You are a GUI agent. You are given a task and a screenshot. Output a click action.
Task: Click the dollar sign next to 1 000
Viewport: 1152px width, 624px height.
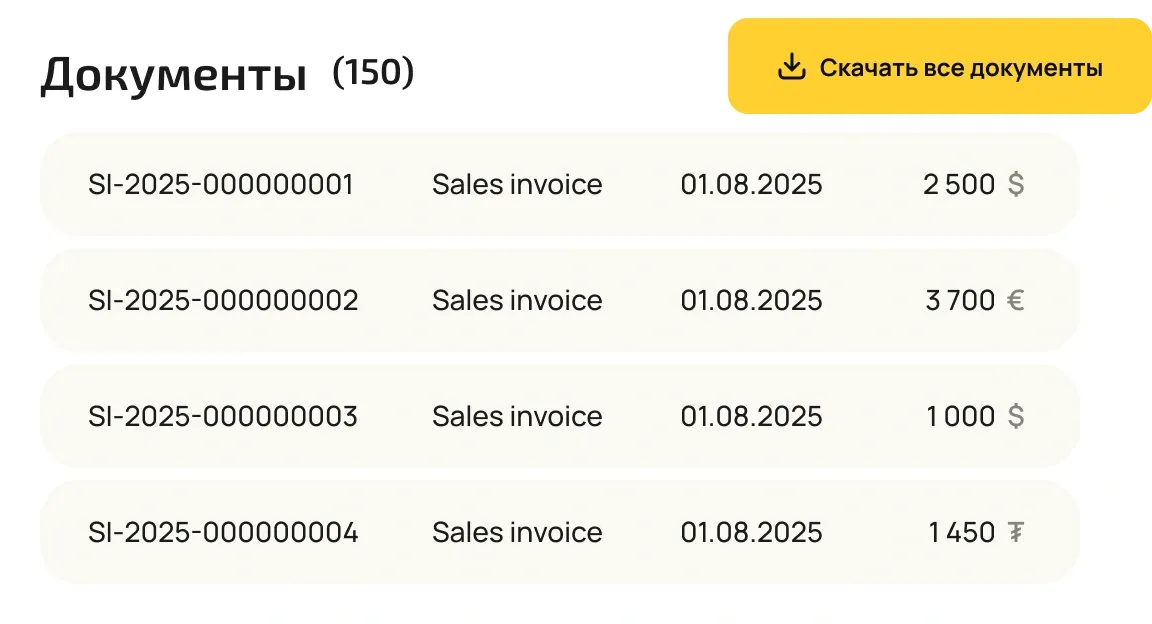click(1015, 417)
